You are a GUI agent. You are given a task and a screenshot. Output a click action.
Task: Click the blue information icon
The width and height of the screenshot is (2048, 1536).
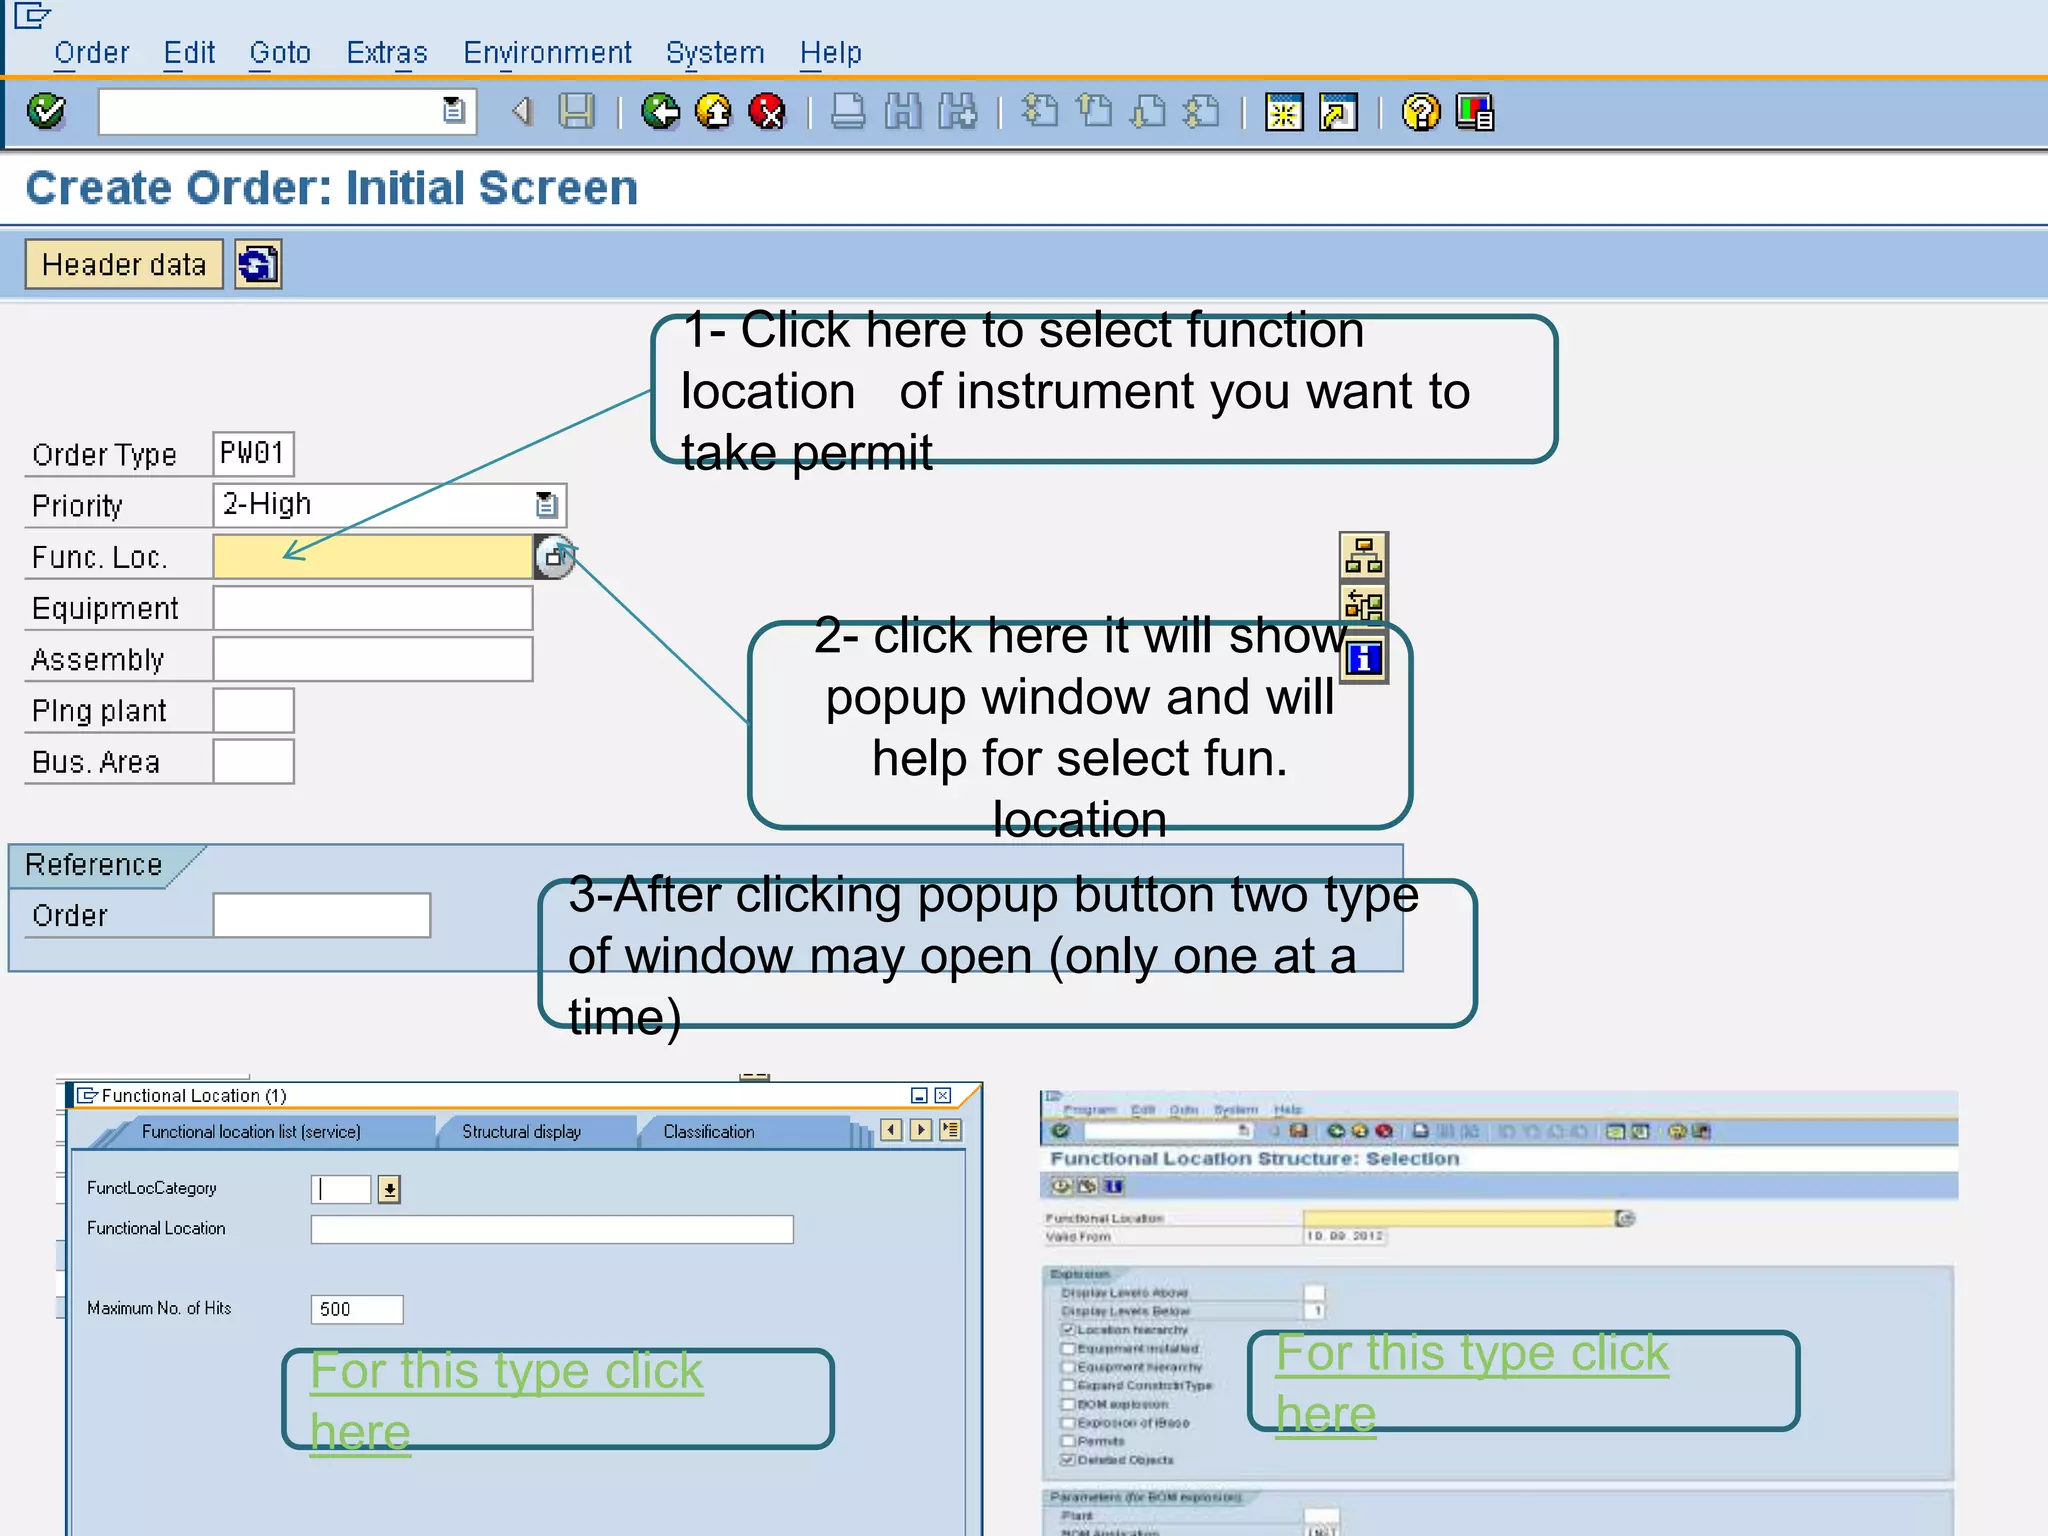1364,659
